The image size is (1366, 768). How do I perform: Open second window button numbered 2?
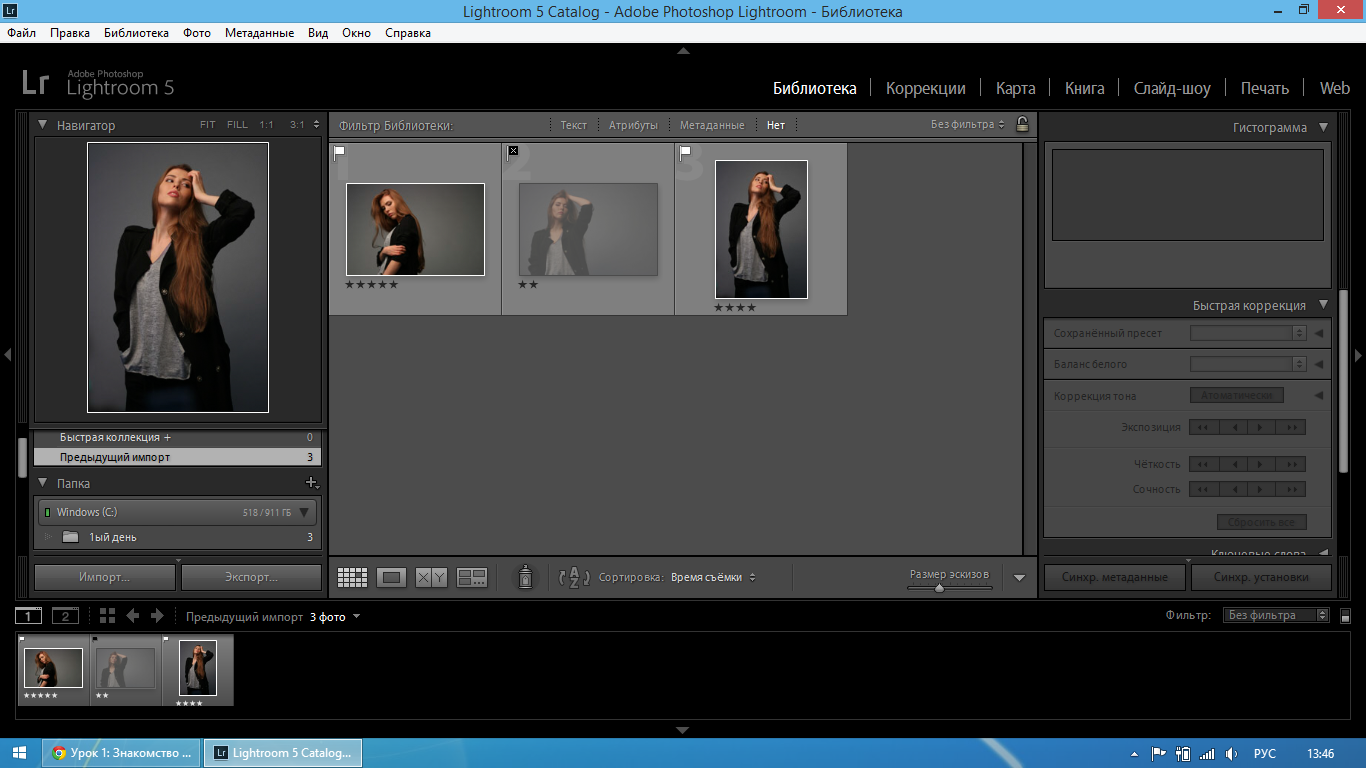point(65,616)
